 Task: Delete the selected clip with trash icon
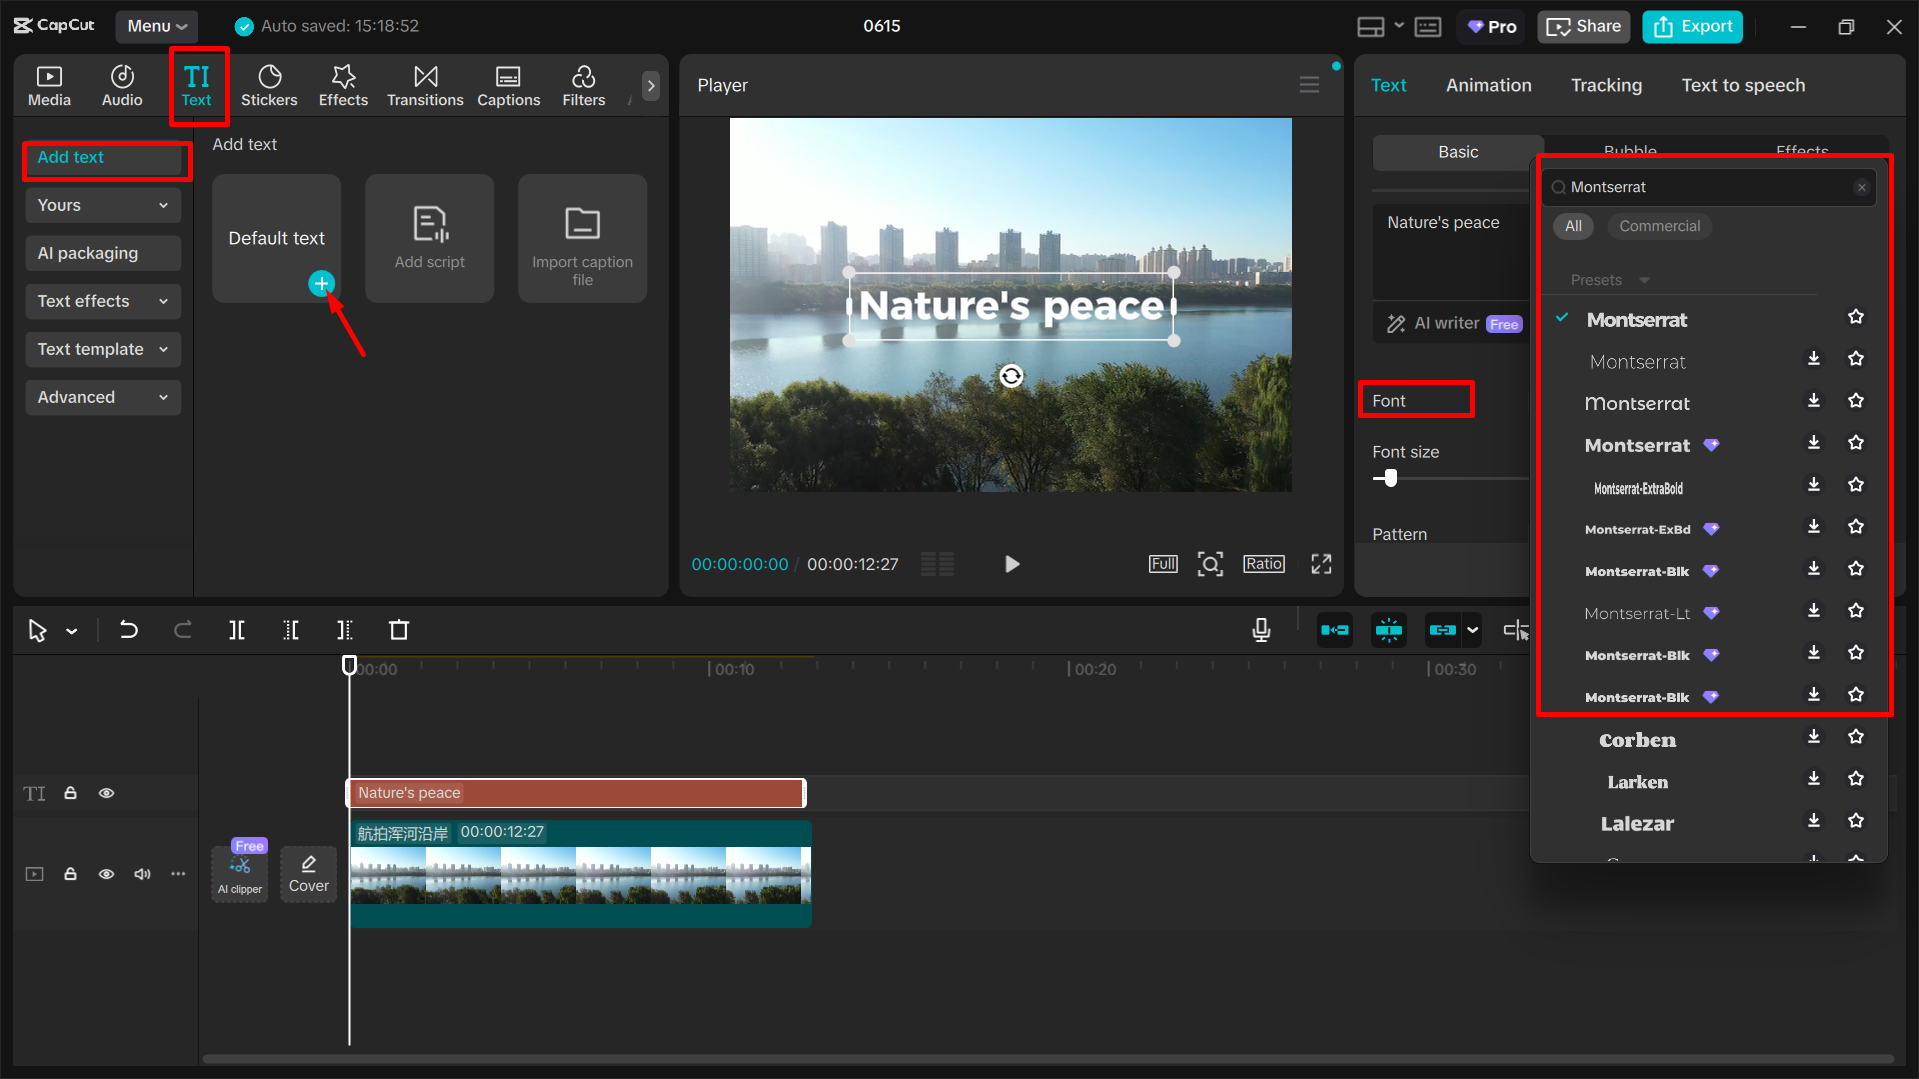click(x=399, y=630)
